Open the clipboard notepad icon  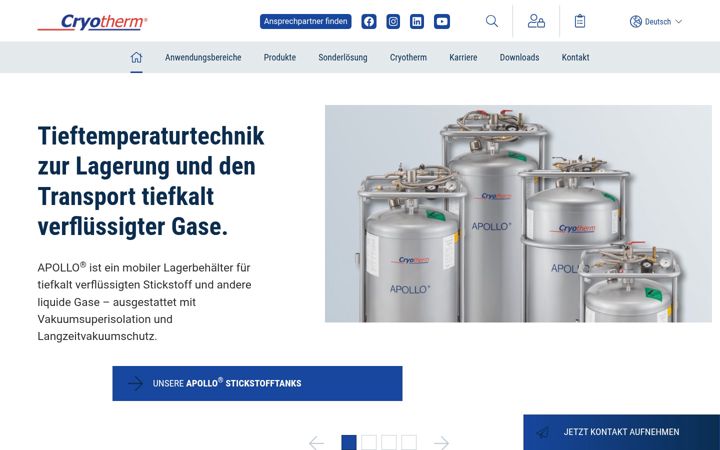coord(580,21)
